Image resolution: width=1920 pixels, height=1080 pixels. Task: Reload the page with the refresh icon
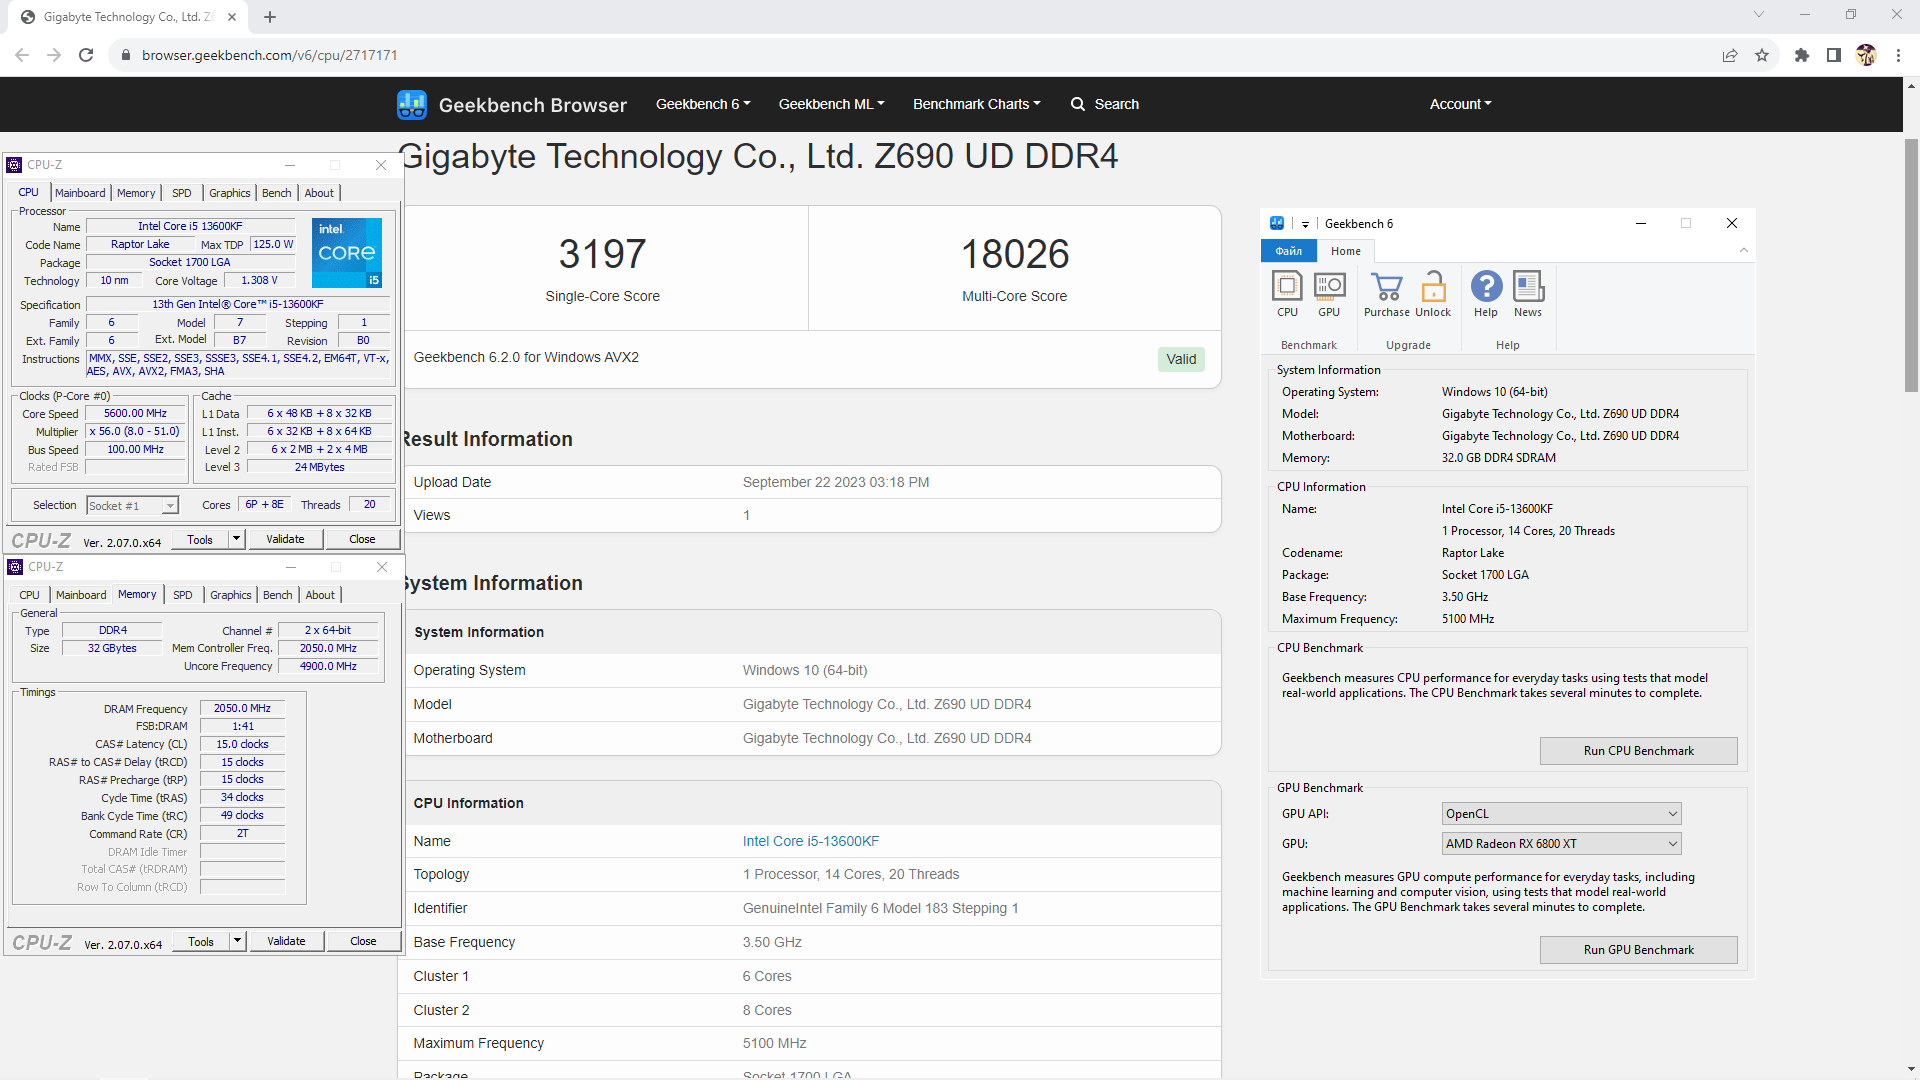pos(86,56)
